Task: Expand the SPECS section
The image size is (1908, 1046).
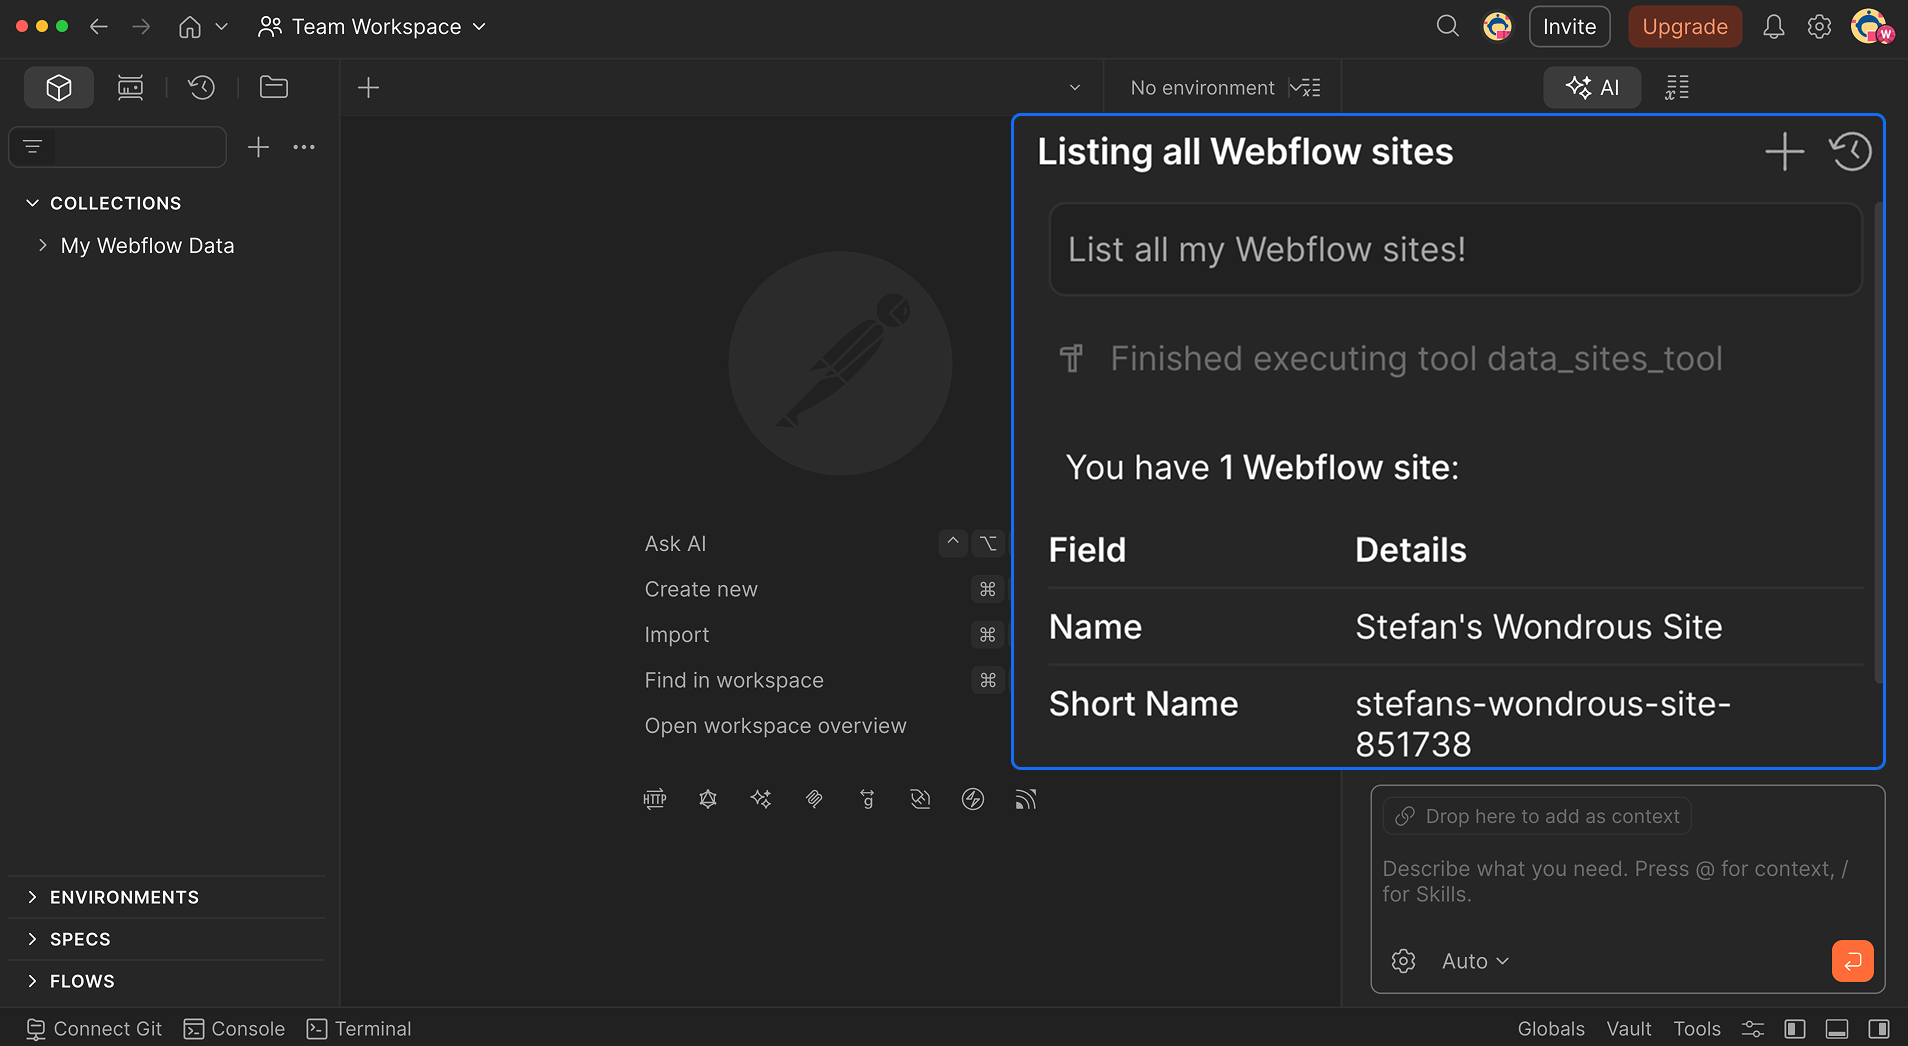Action: point(32,939)
